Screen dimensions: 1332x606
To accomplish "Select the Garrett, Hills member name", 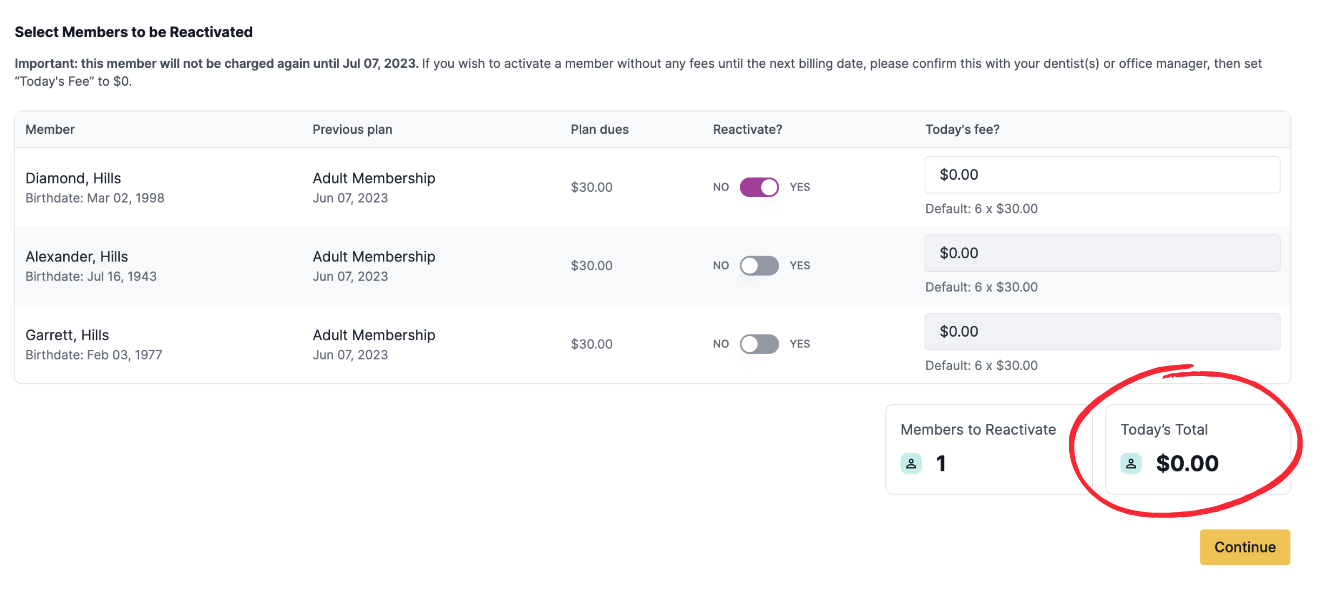I will coord(67,335).
